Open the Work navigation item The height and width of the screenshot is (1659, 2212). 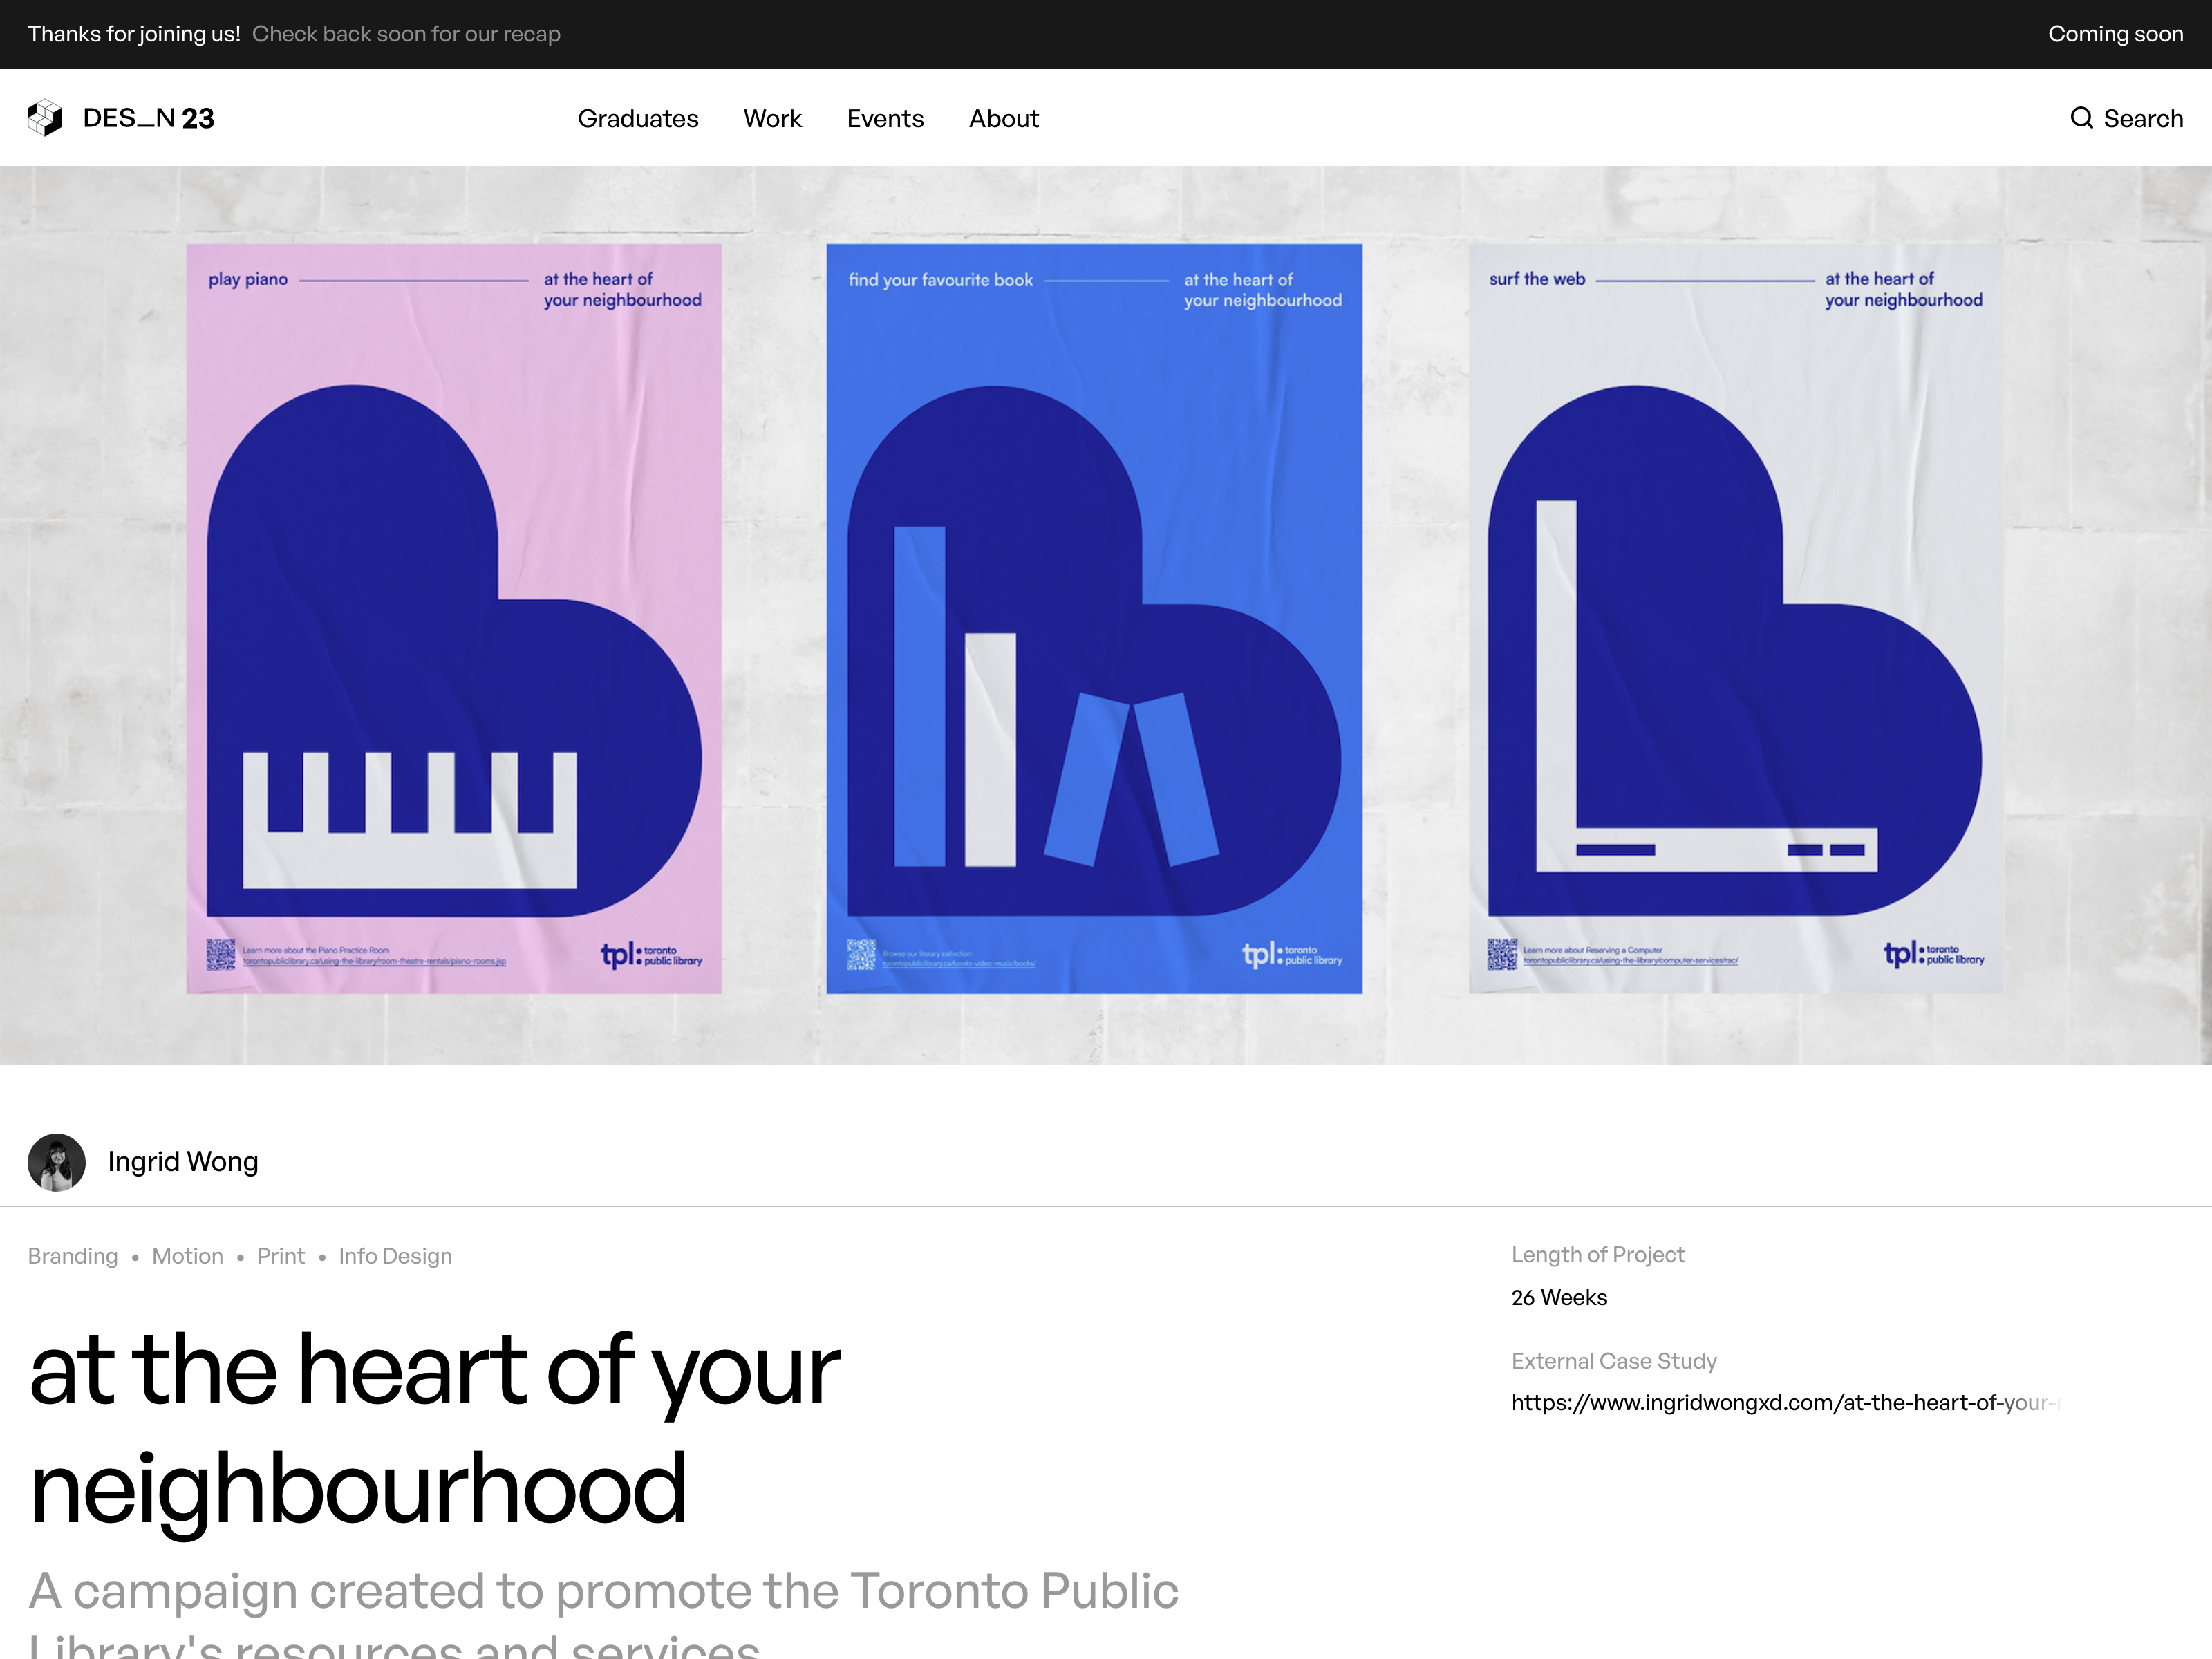point(772,119)
